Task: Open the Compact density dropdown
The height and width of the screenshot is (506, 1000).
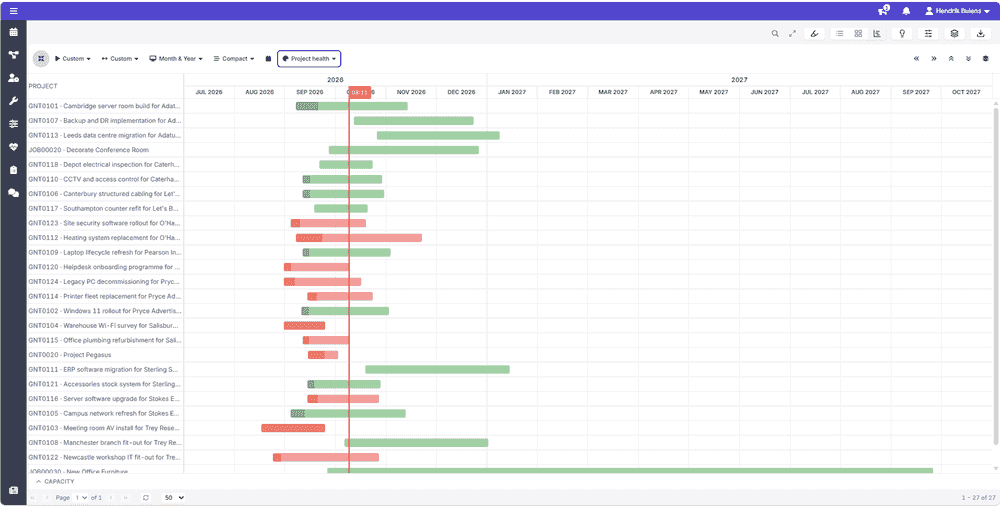Action: (233, 59)
